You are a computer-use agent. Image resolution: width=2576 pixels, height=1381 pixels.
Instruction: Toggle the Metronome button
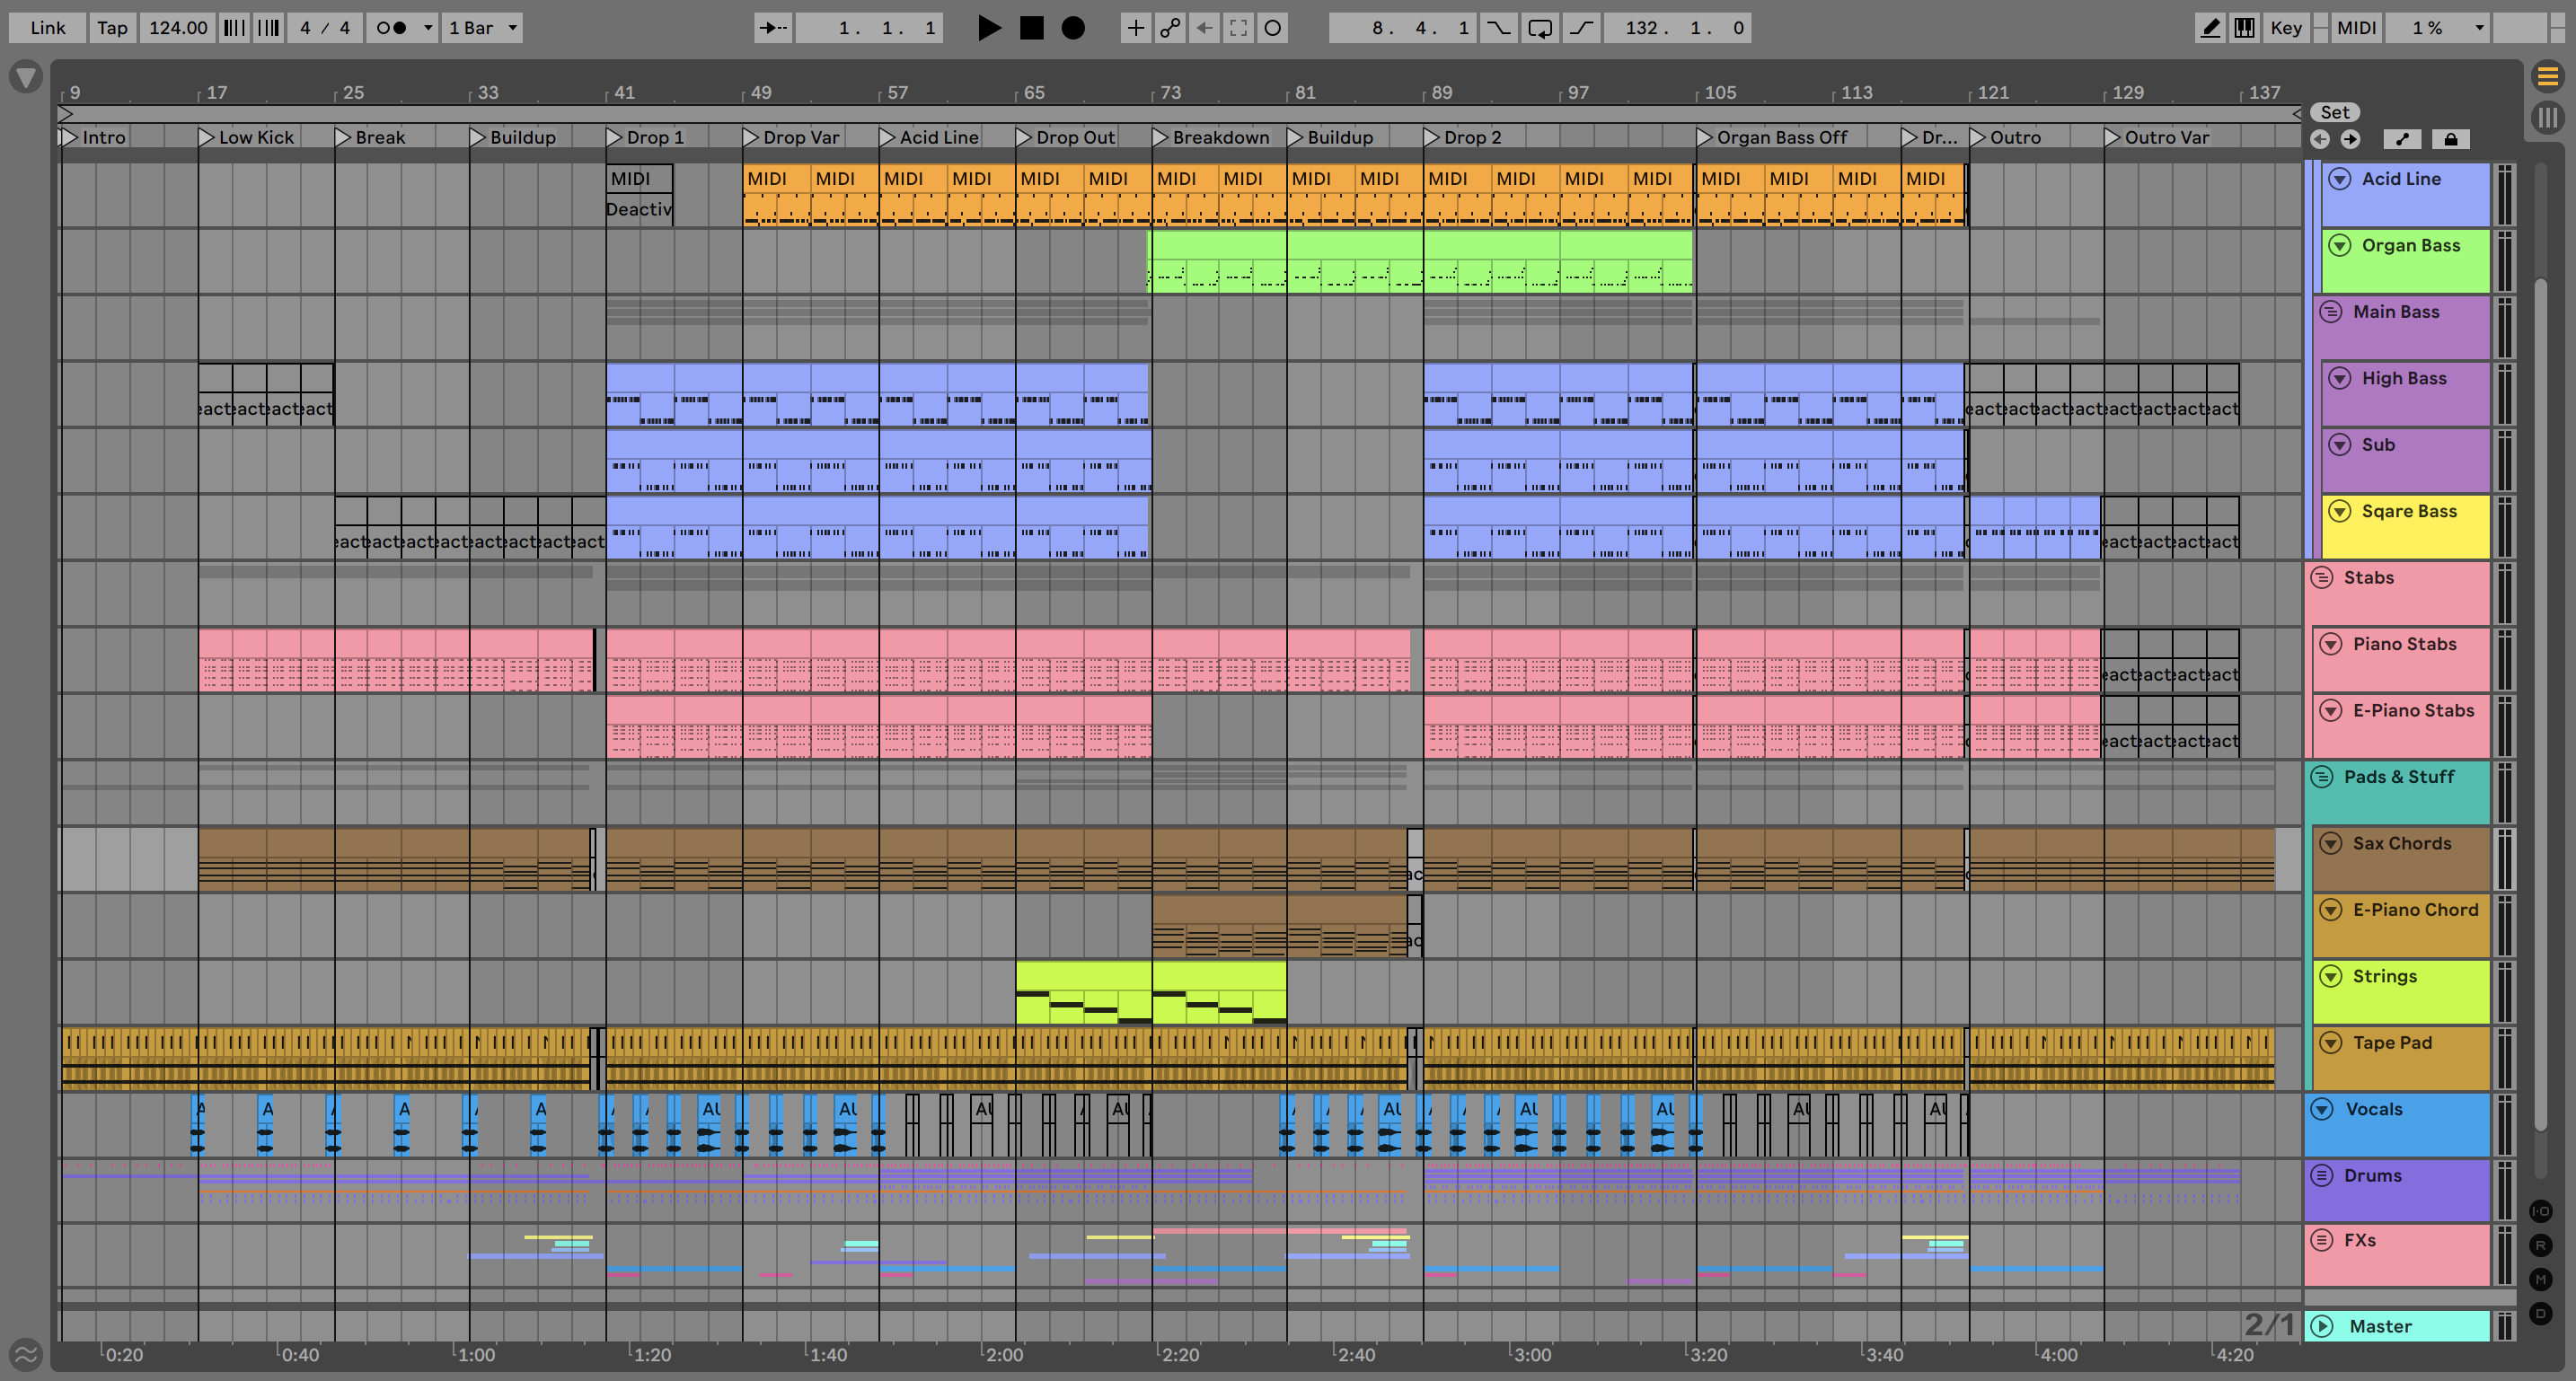[391, 28]
